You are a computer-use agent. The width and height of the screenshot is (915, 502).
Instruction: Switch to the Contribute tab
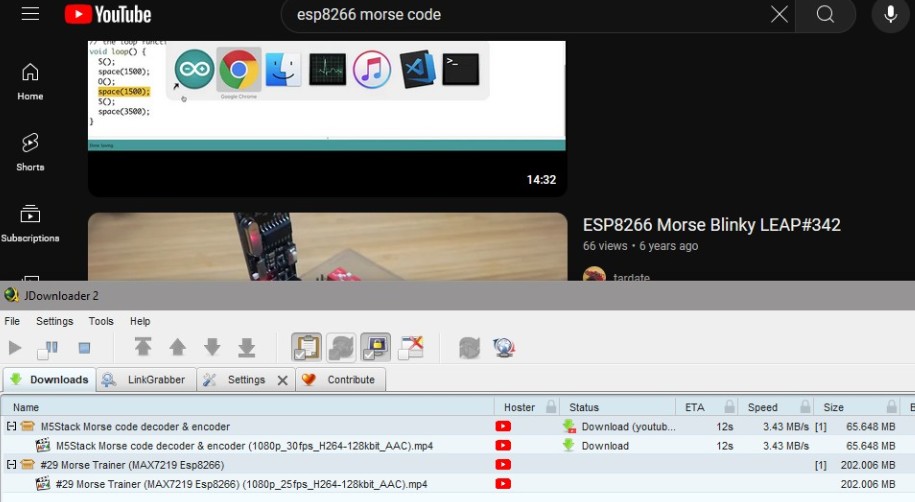pos(340,379)
